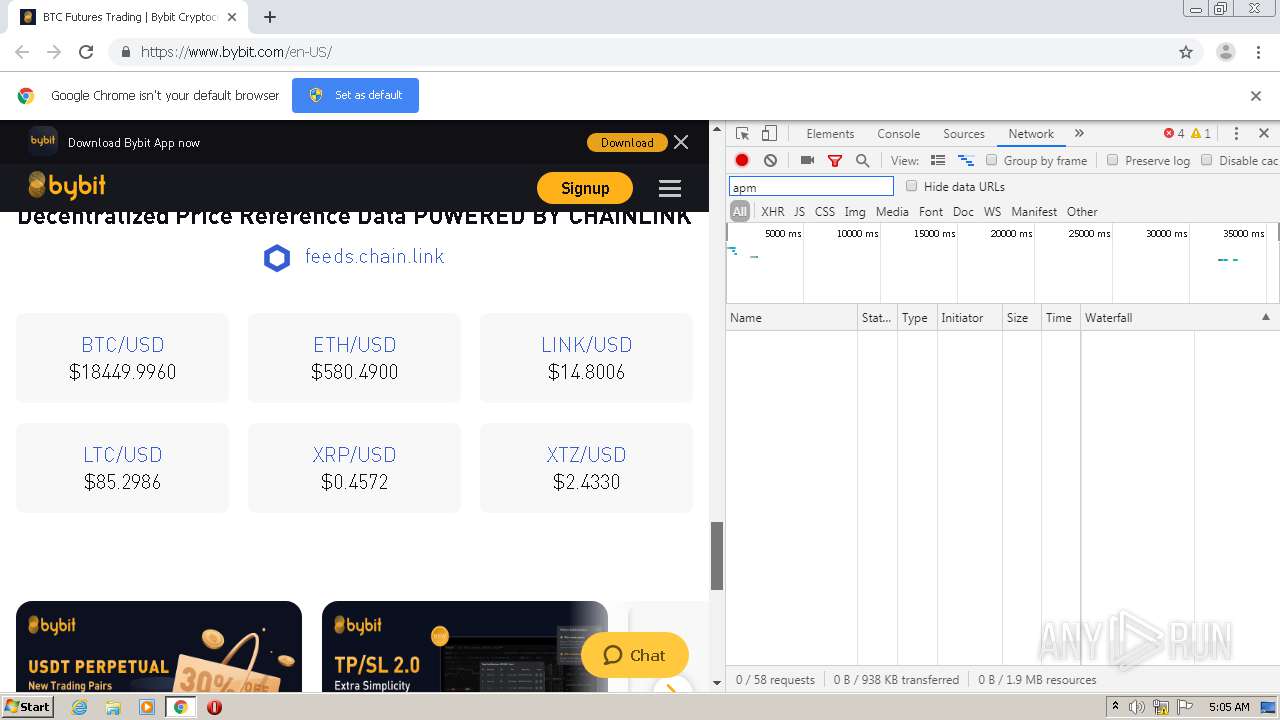Click the volume icon in system tray
The height and width of the screenshot is (720, 1280).
click(1137, 707)
